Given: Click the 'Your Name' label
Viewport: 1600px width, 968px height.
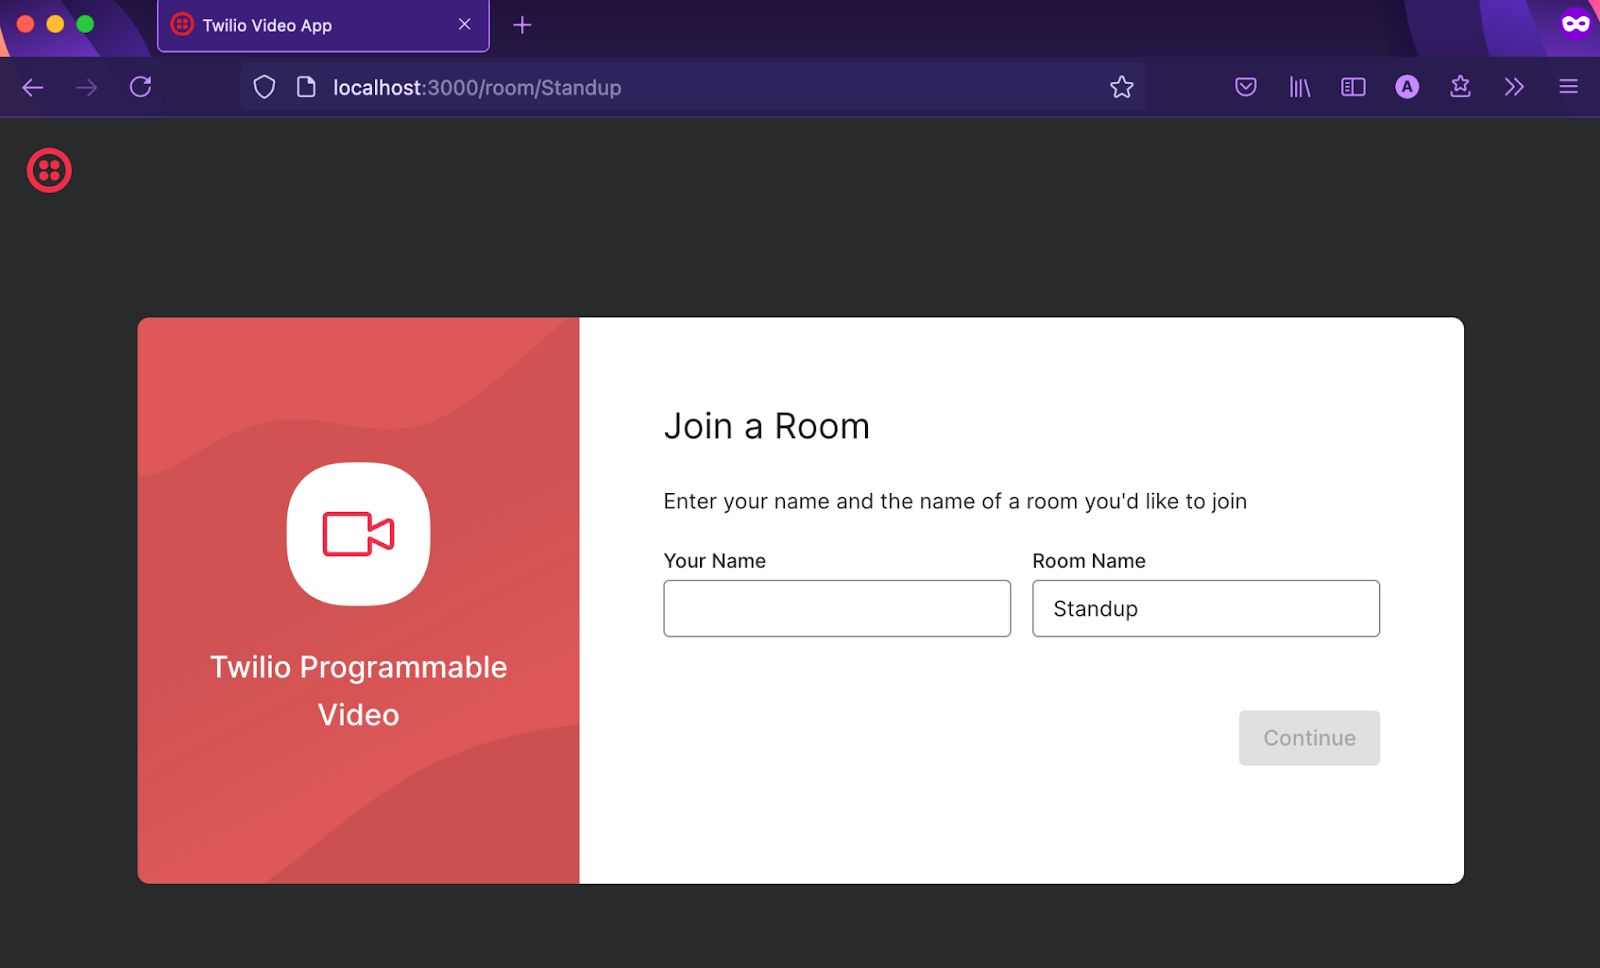Looking at the screenshot, I should [715, 561].
